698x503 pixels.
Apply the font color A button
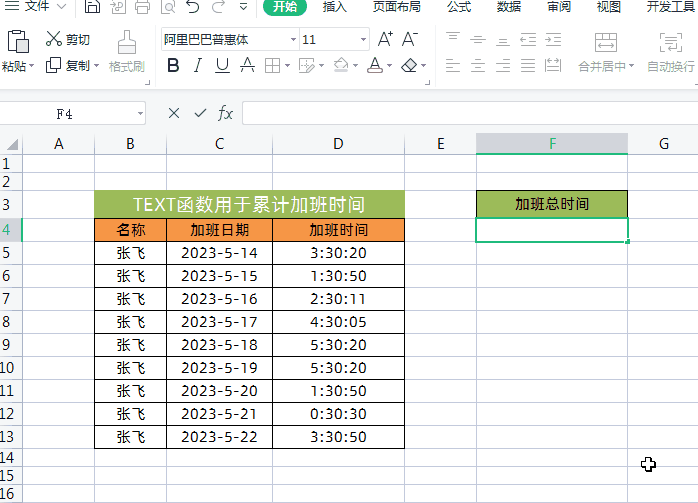point(375,65)
